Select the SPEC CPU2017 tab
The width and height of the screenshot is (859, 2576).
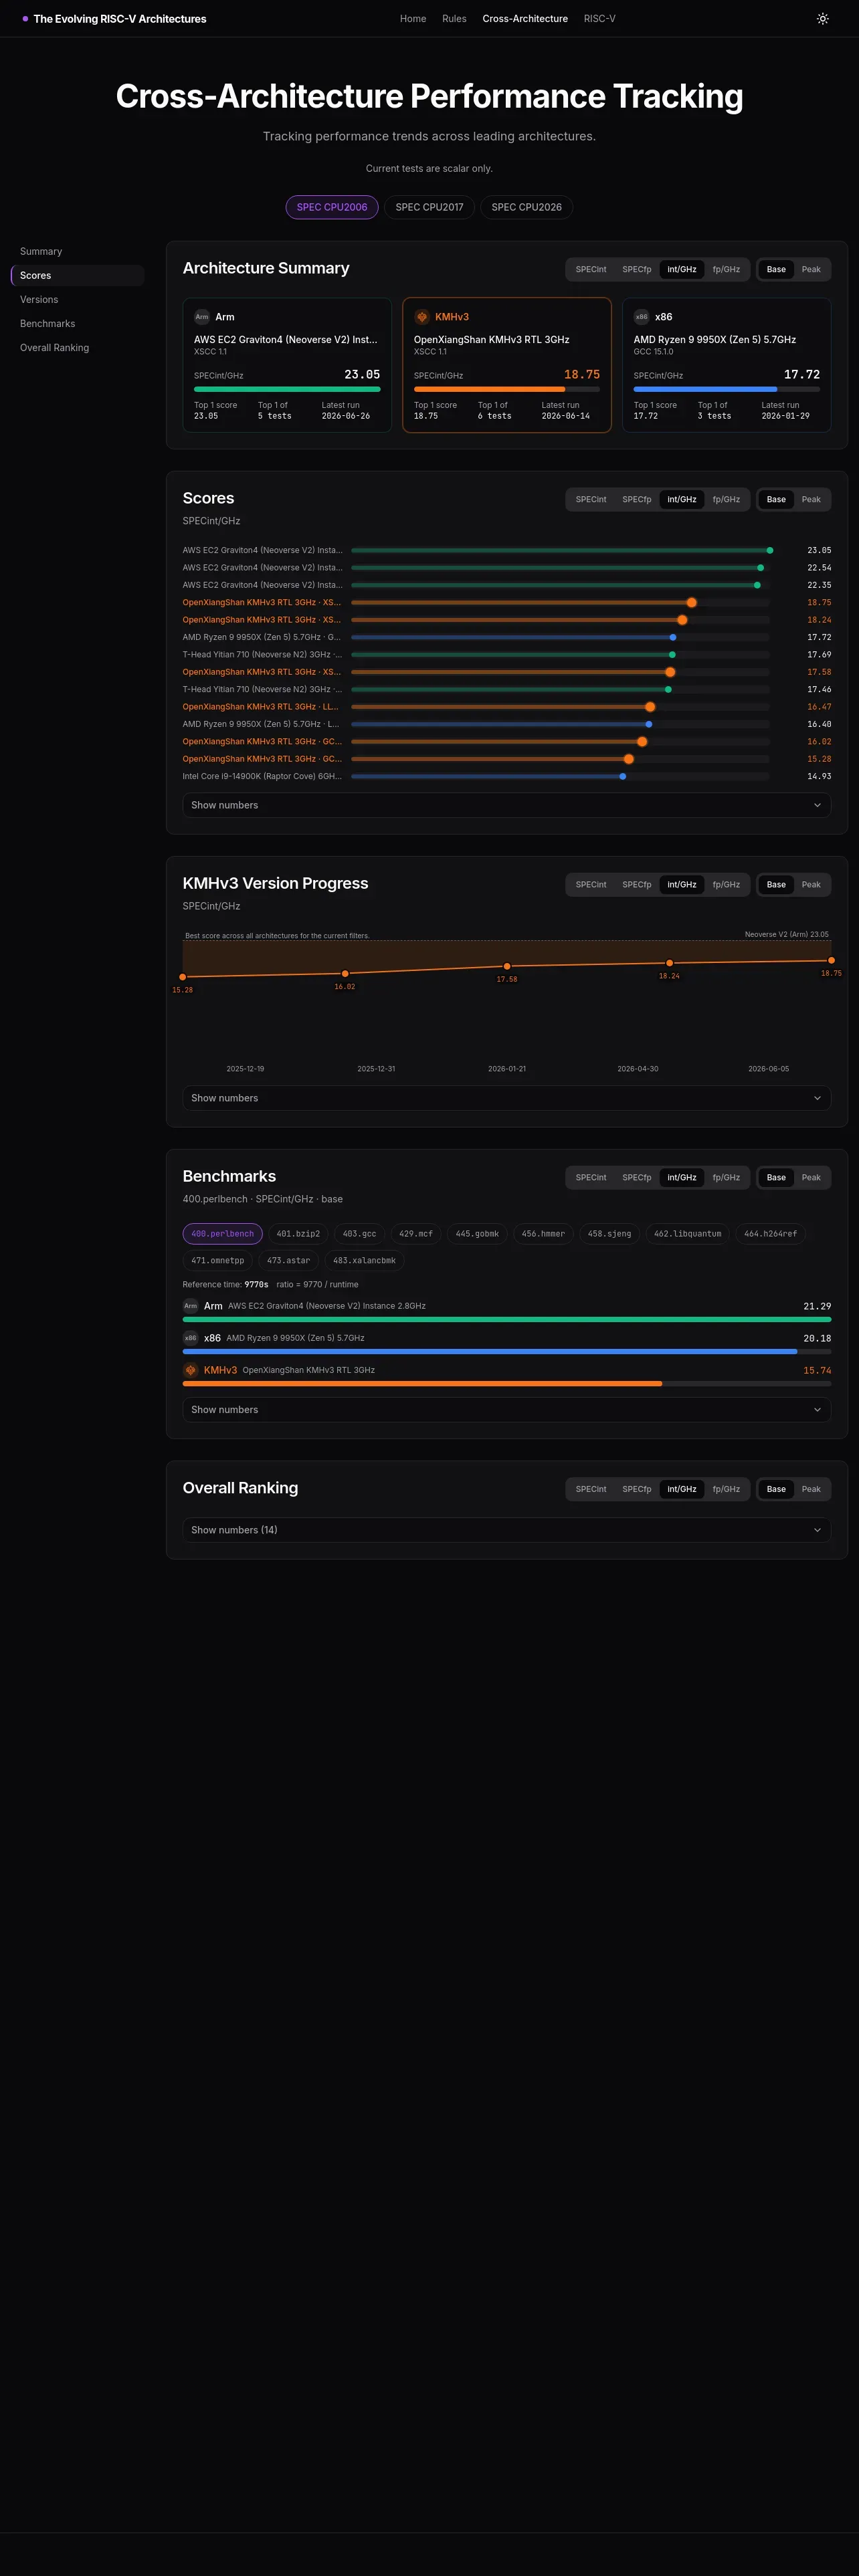[429, 207]
